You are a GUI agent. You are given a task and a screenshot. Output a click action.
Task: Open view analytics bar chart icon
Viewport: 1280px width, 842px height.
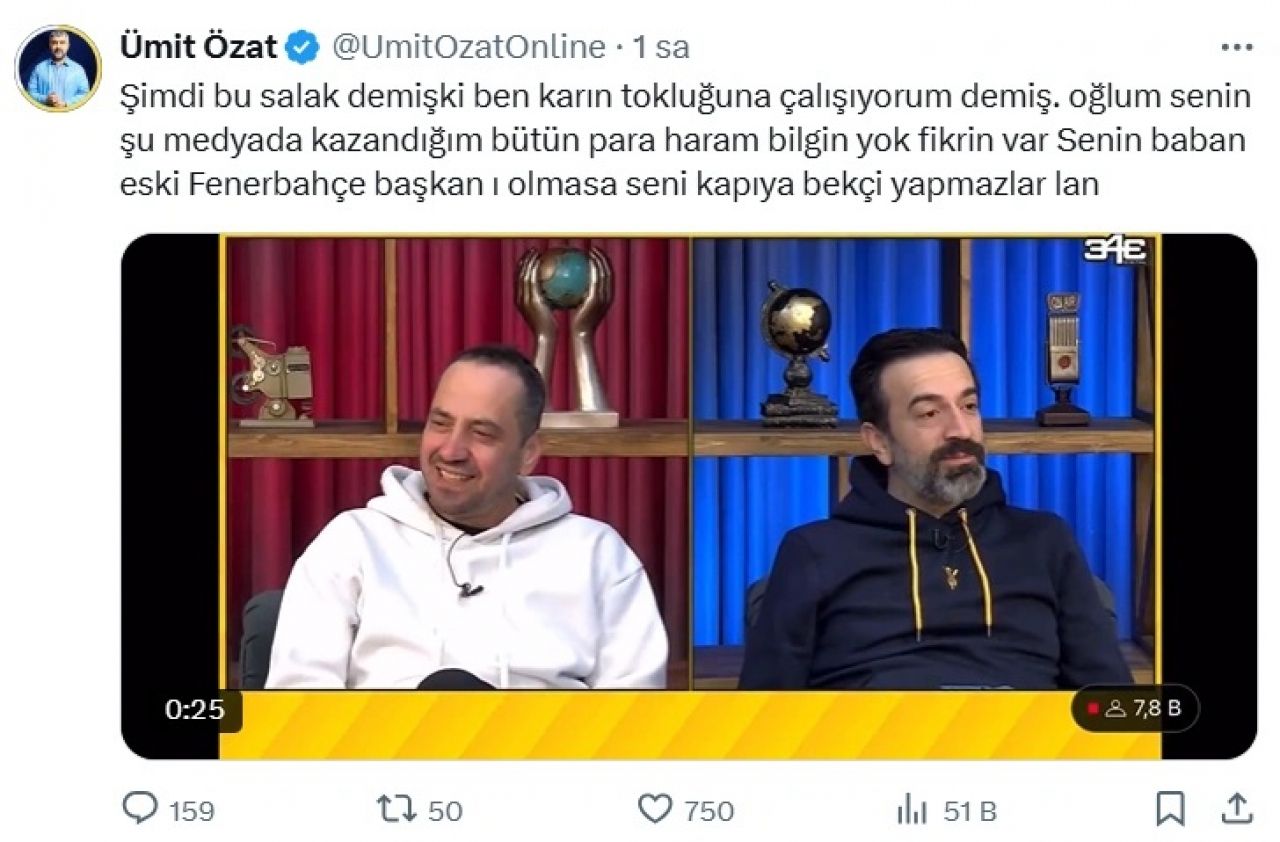[x=913, y=810]
